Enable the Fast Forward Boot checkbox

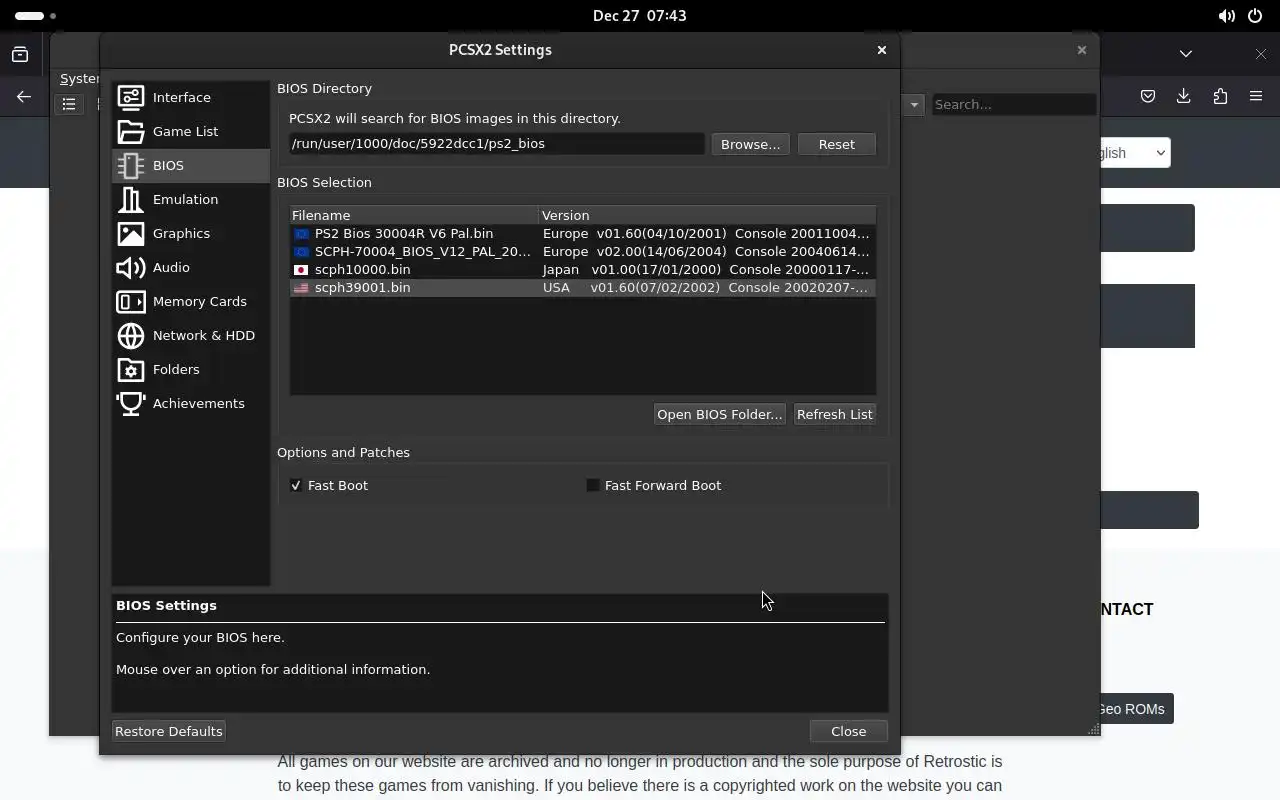tap(593, 485)
